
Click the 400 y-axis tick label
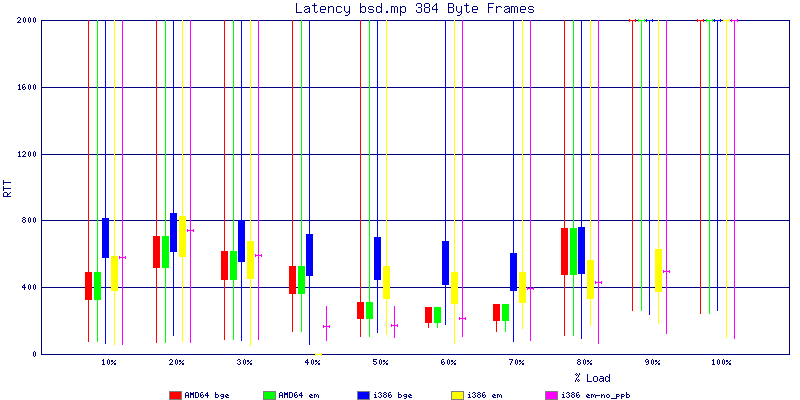point(29,287)
